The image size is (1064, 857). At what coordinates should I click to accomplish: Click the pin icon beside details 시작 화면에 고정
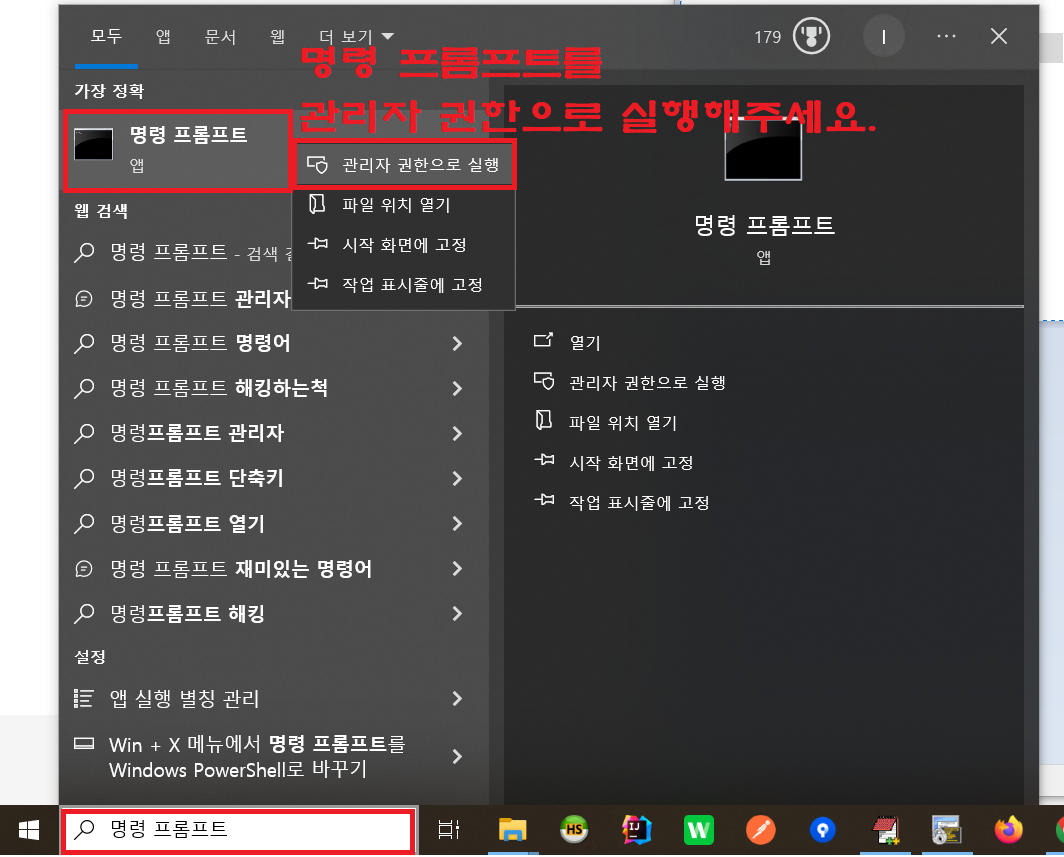(x=544, y=460)
